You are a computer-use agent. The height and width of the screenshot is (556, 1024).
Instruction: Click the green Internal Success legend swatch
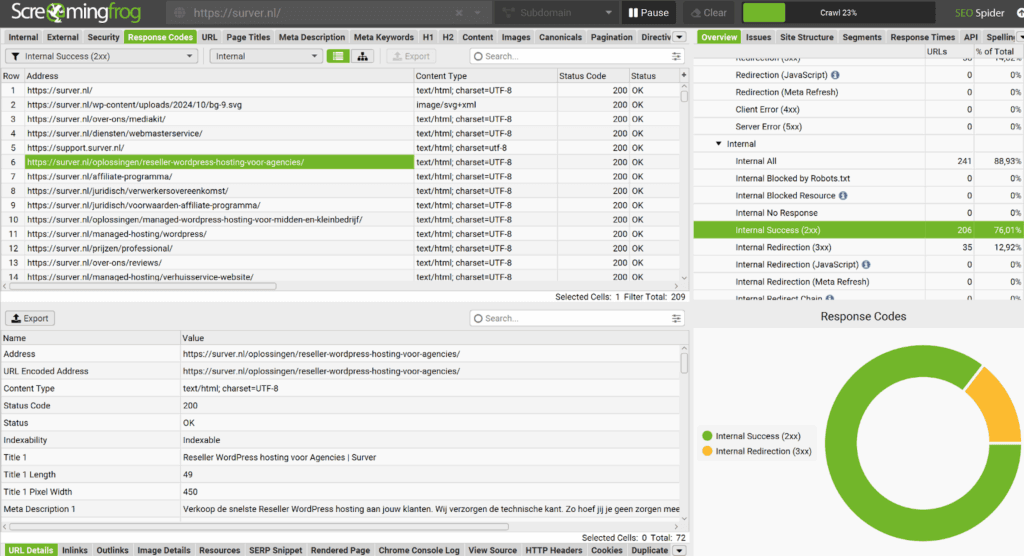707,436
